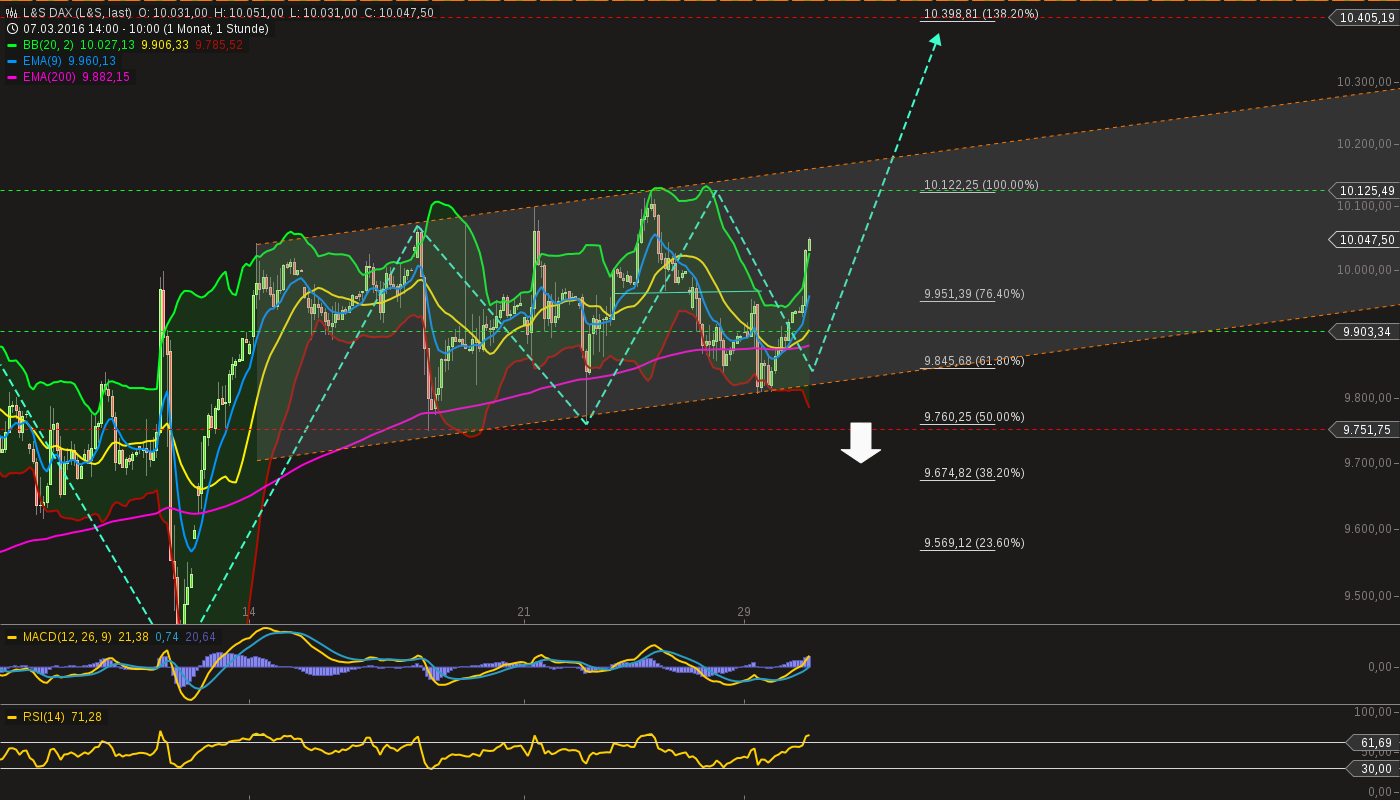This screenshot has width=1400, height=800.
Task: Click the RSI axis tag 30,00
Action: tap(1374, 769)
